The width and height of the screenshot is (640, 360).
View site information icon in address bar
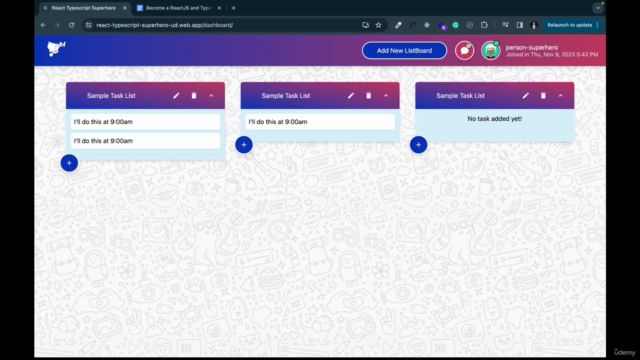point(89,25)
